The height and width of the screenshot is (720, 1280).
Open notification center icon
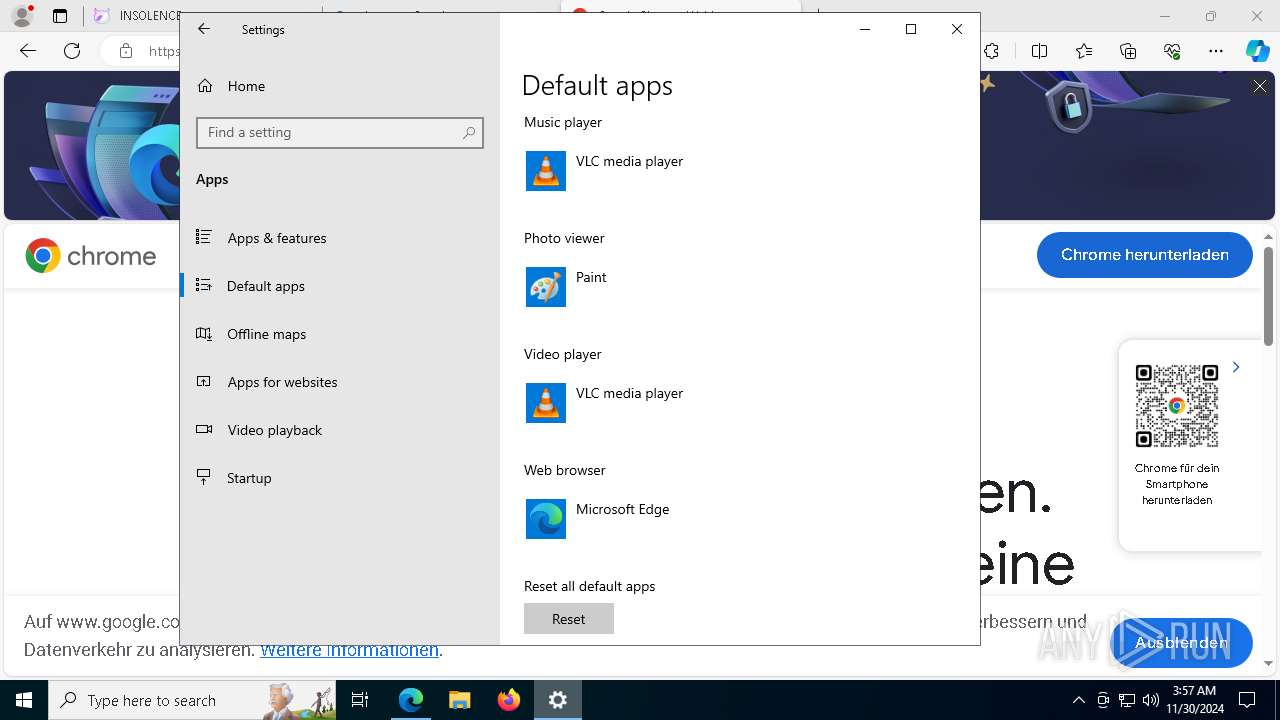click(1248, 700)
